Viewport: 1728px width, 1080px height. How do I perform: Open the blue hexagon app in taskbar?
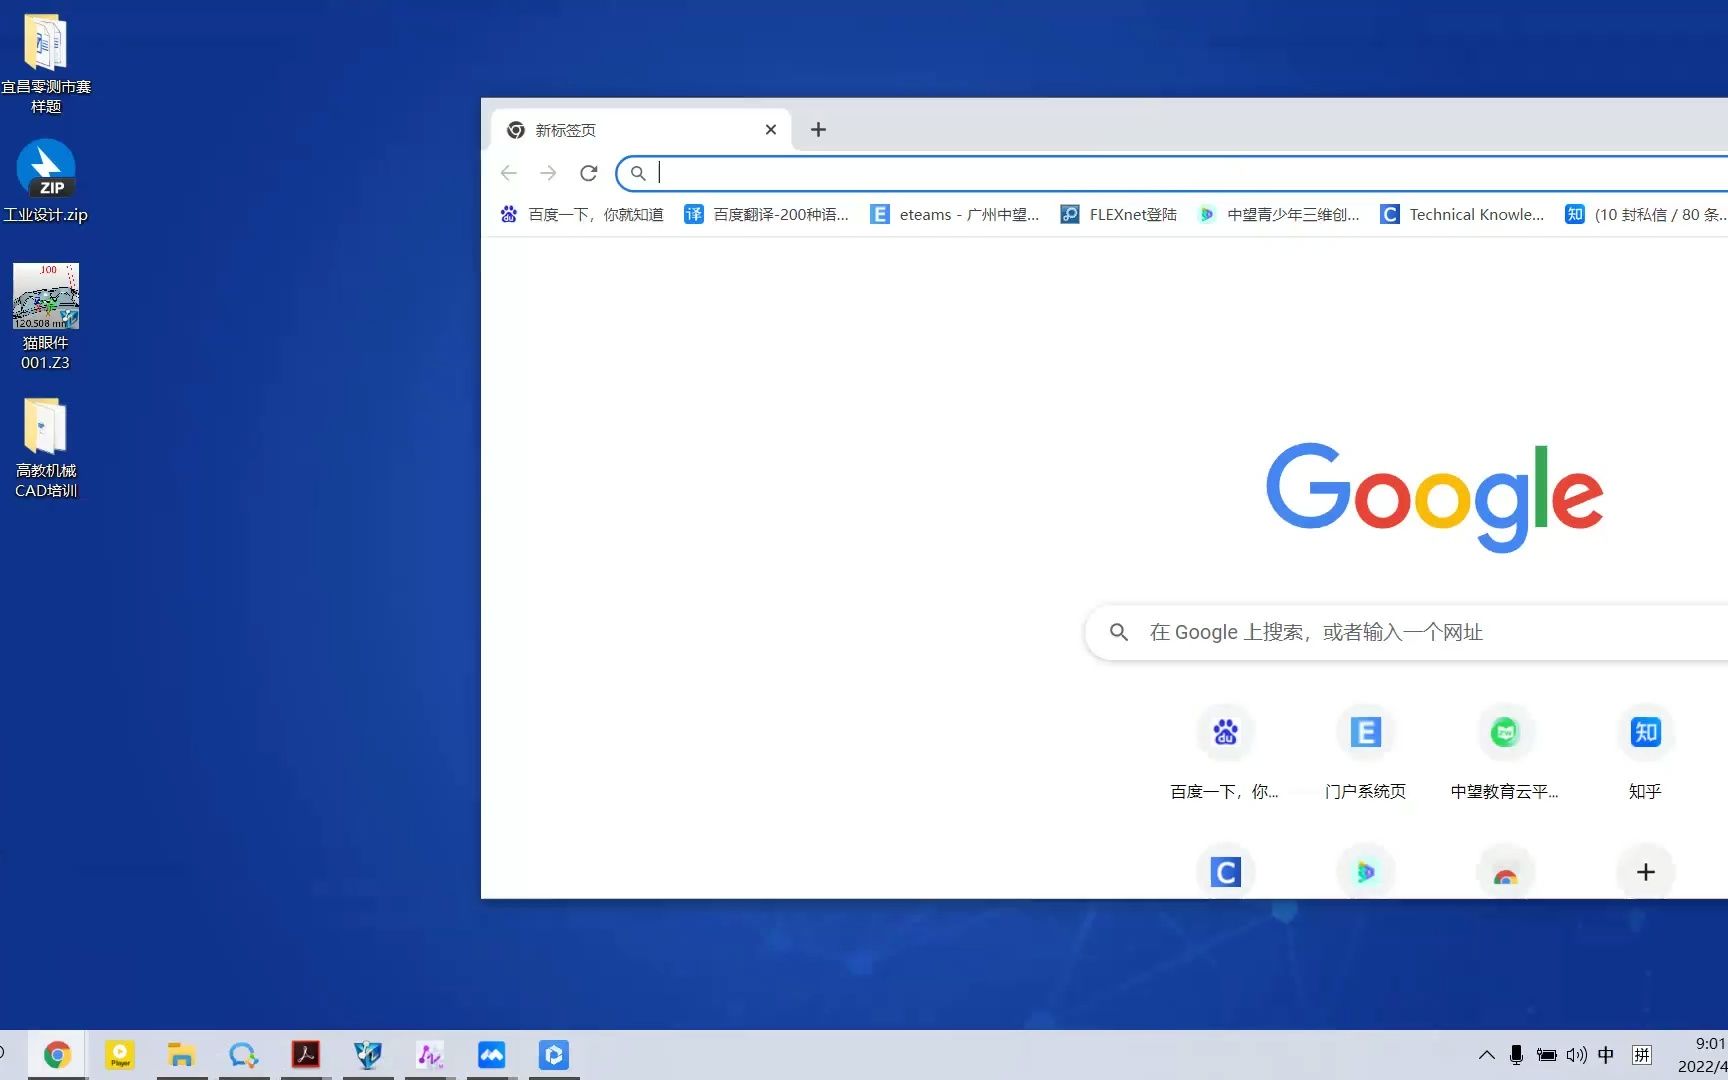554,1055
